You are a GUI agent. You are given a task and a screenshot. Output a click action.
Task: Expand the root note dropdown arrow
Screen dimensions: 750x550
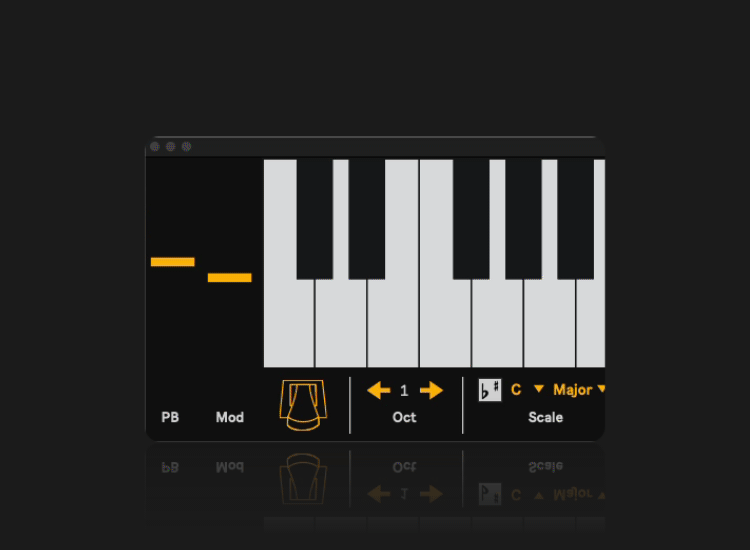(x=539, y=389)
